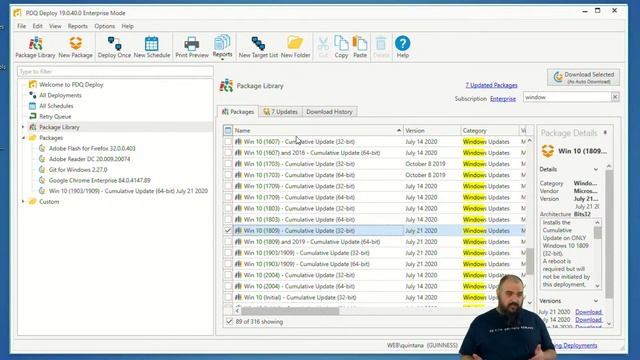Switch to the 7 Updates tab
Viewport: 640px width, 360px height.
(x=280, y=112)
